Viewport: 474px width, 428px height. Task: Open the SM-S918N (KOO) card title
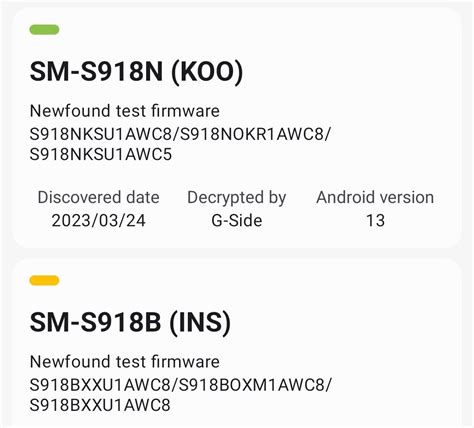click(136, 72)
